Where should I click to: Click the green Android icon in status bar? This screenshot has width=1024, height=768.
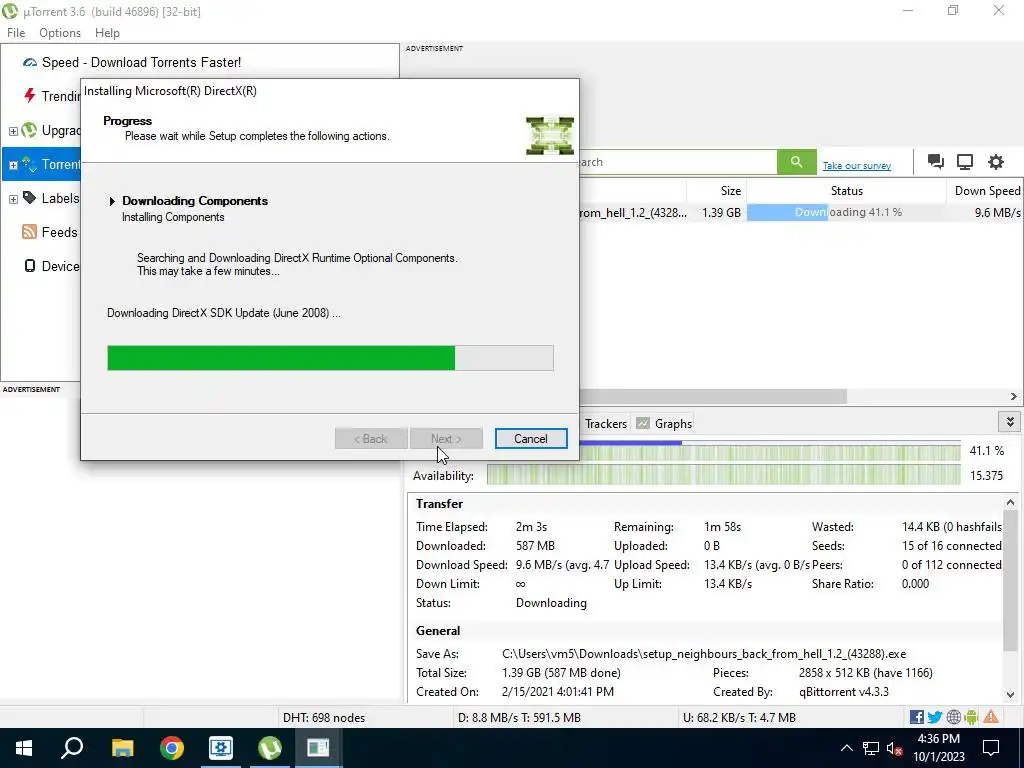click(x=971, y=717)
